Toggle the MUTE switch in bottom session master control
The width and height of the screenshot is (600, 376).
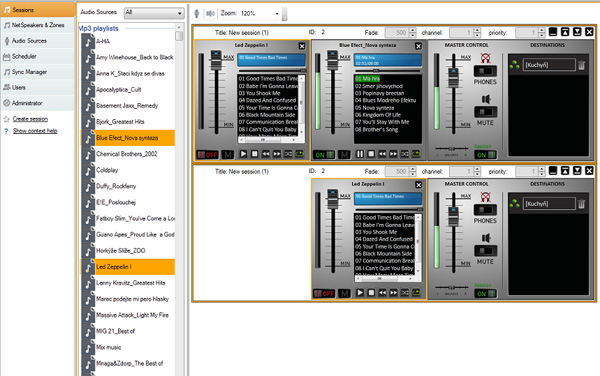point(485,251)
